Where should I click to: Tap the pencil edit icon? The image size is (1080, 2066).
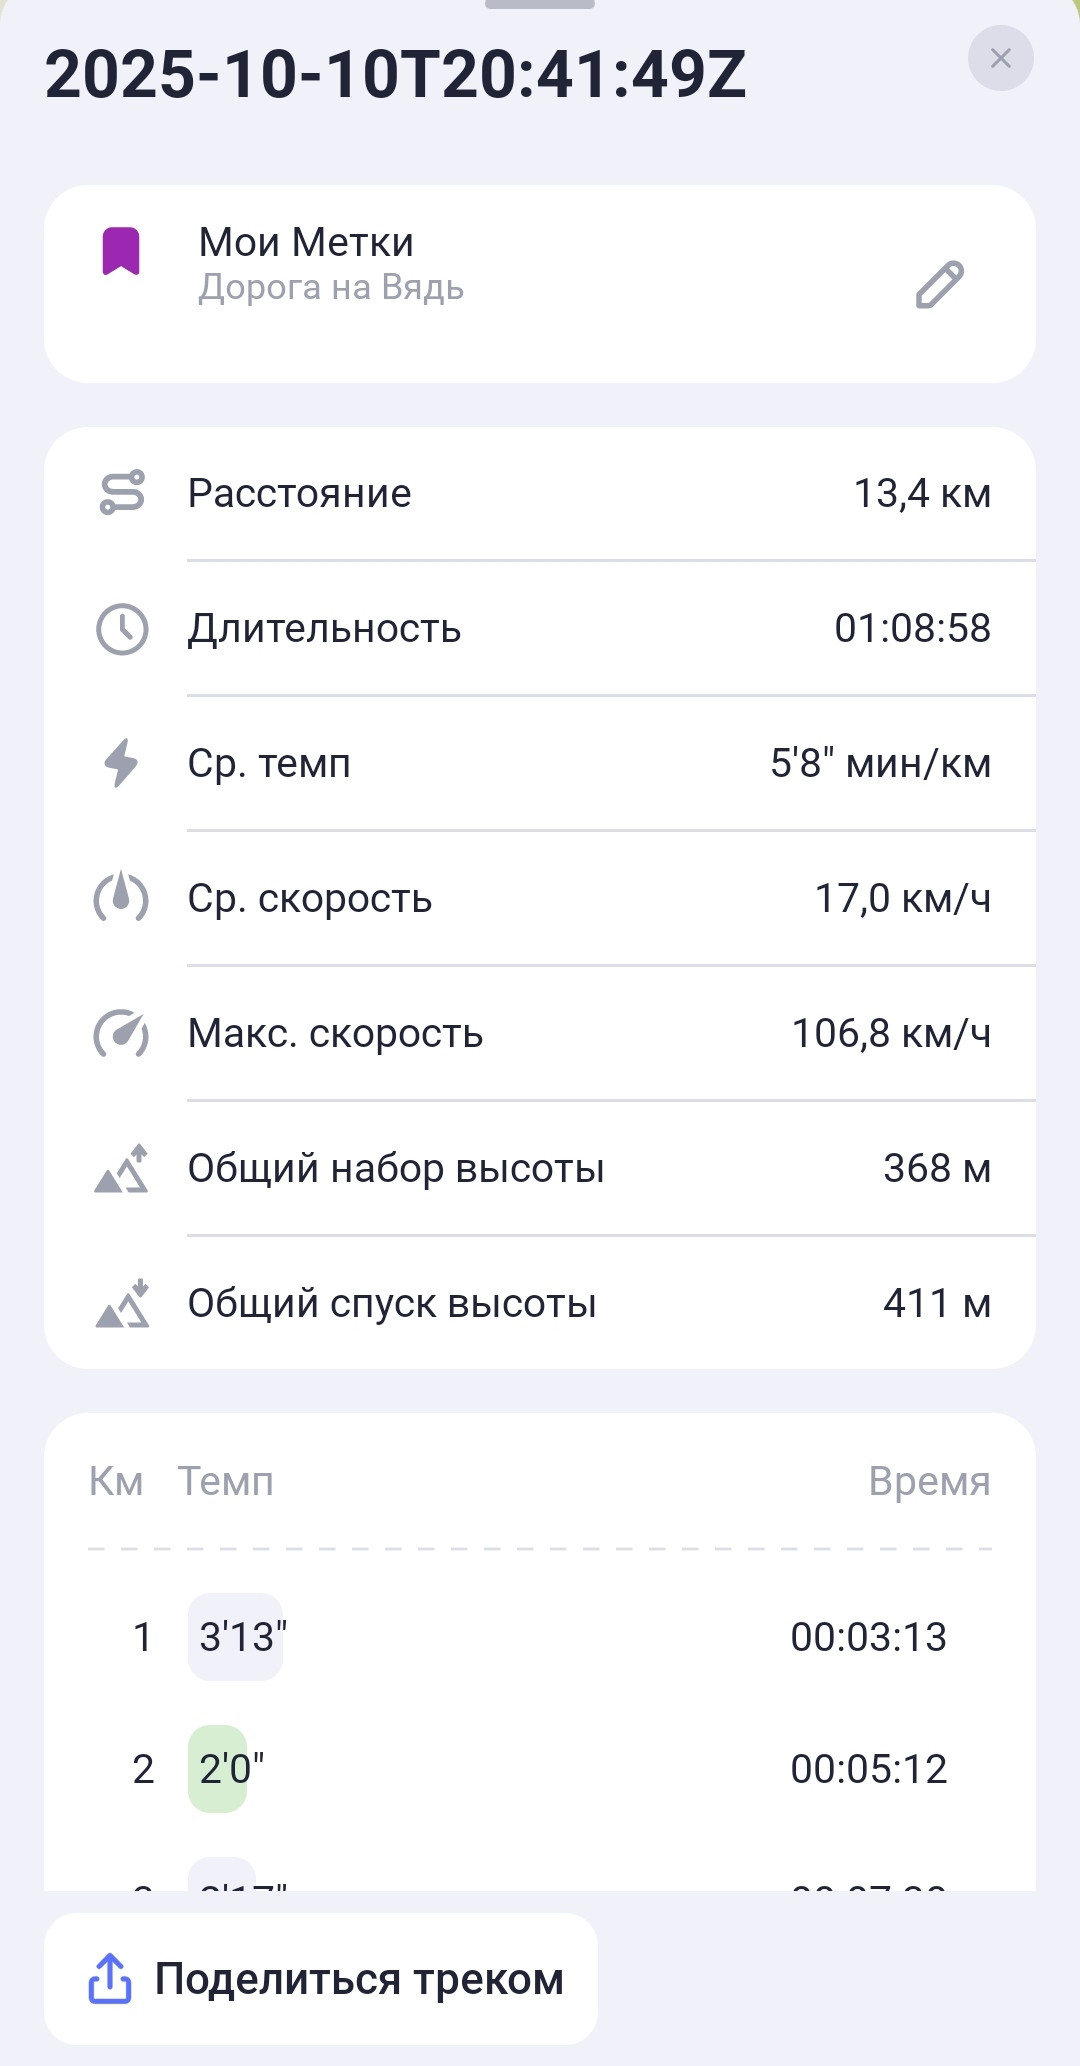(939, 285)
